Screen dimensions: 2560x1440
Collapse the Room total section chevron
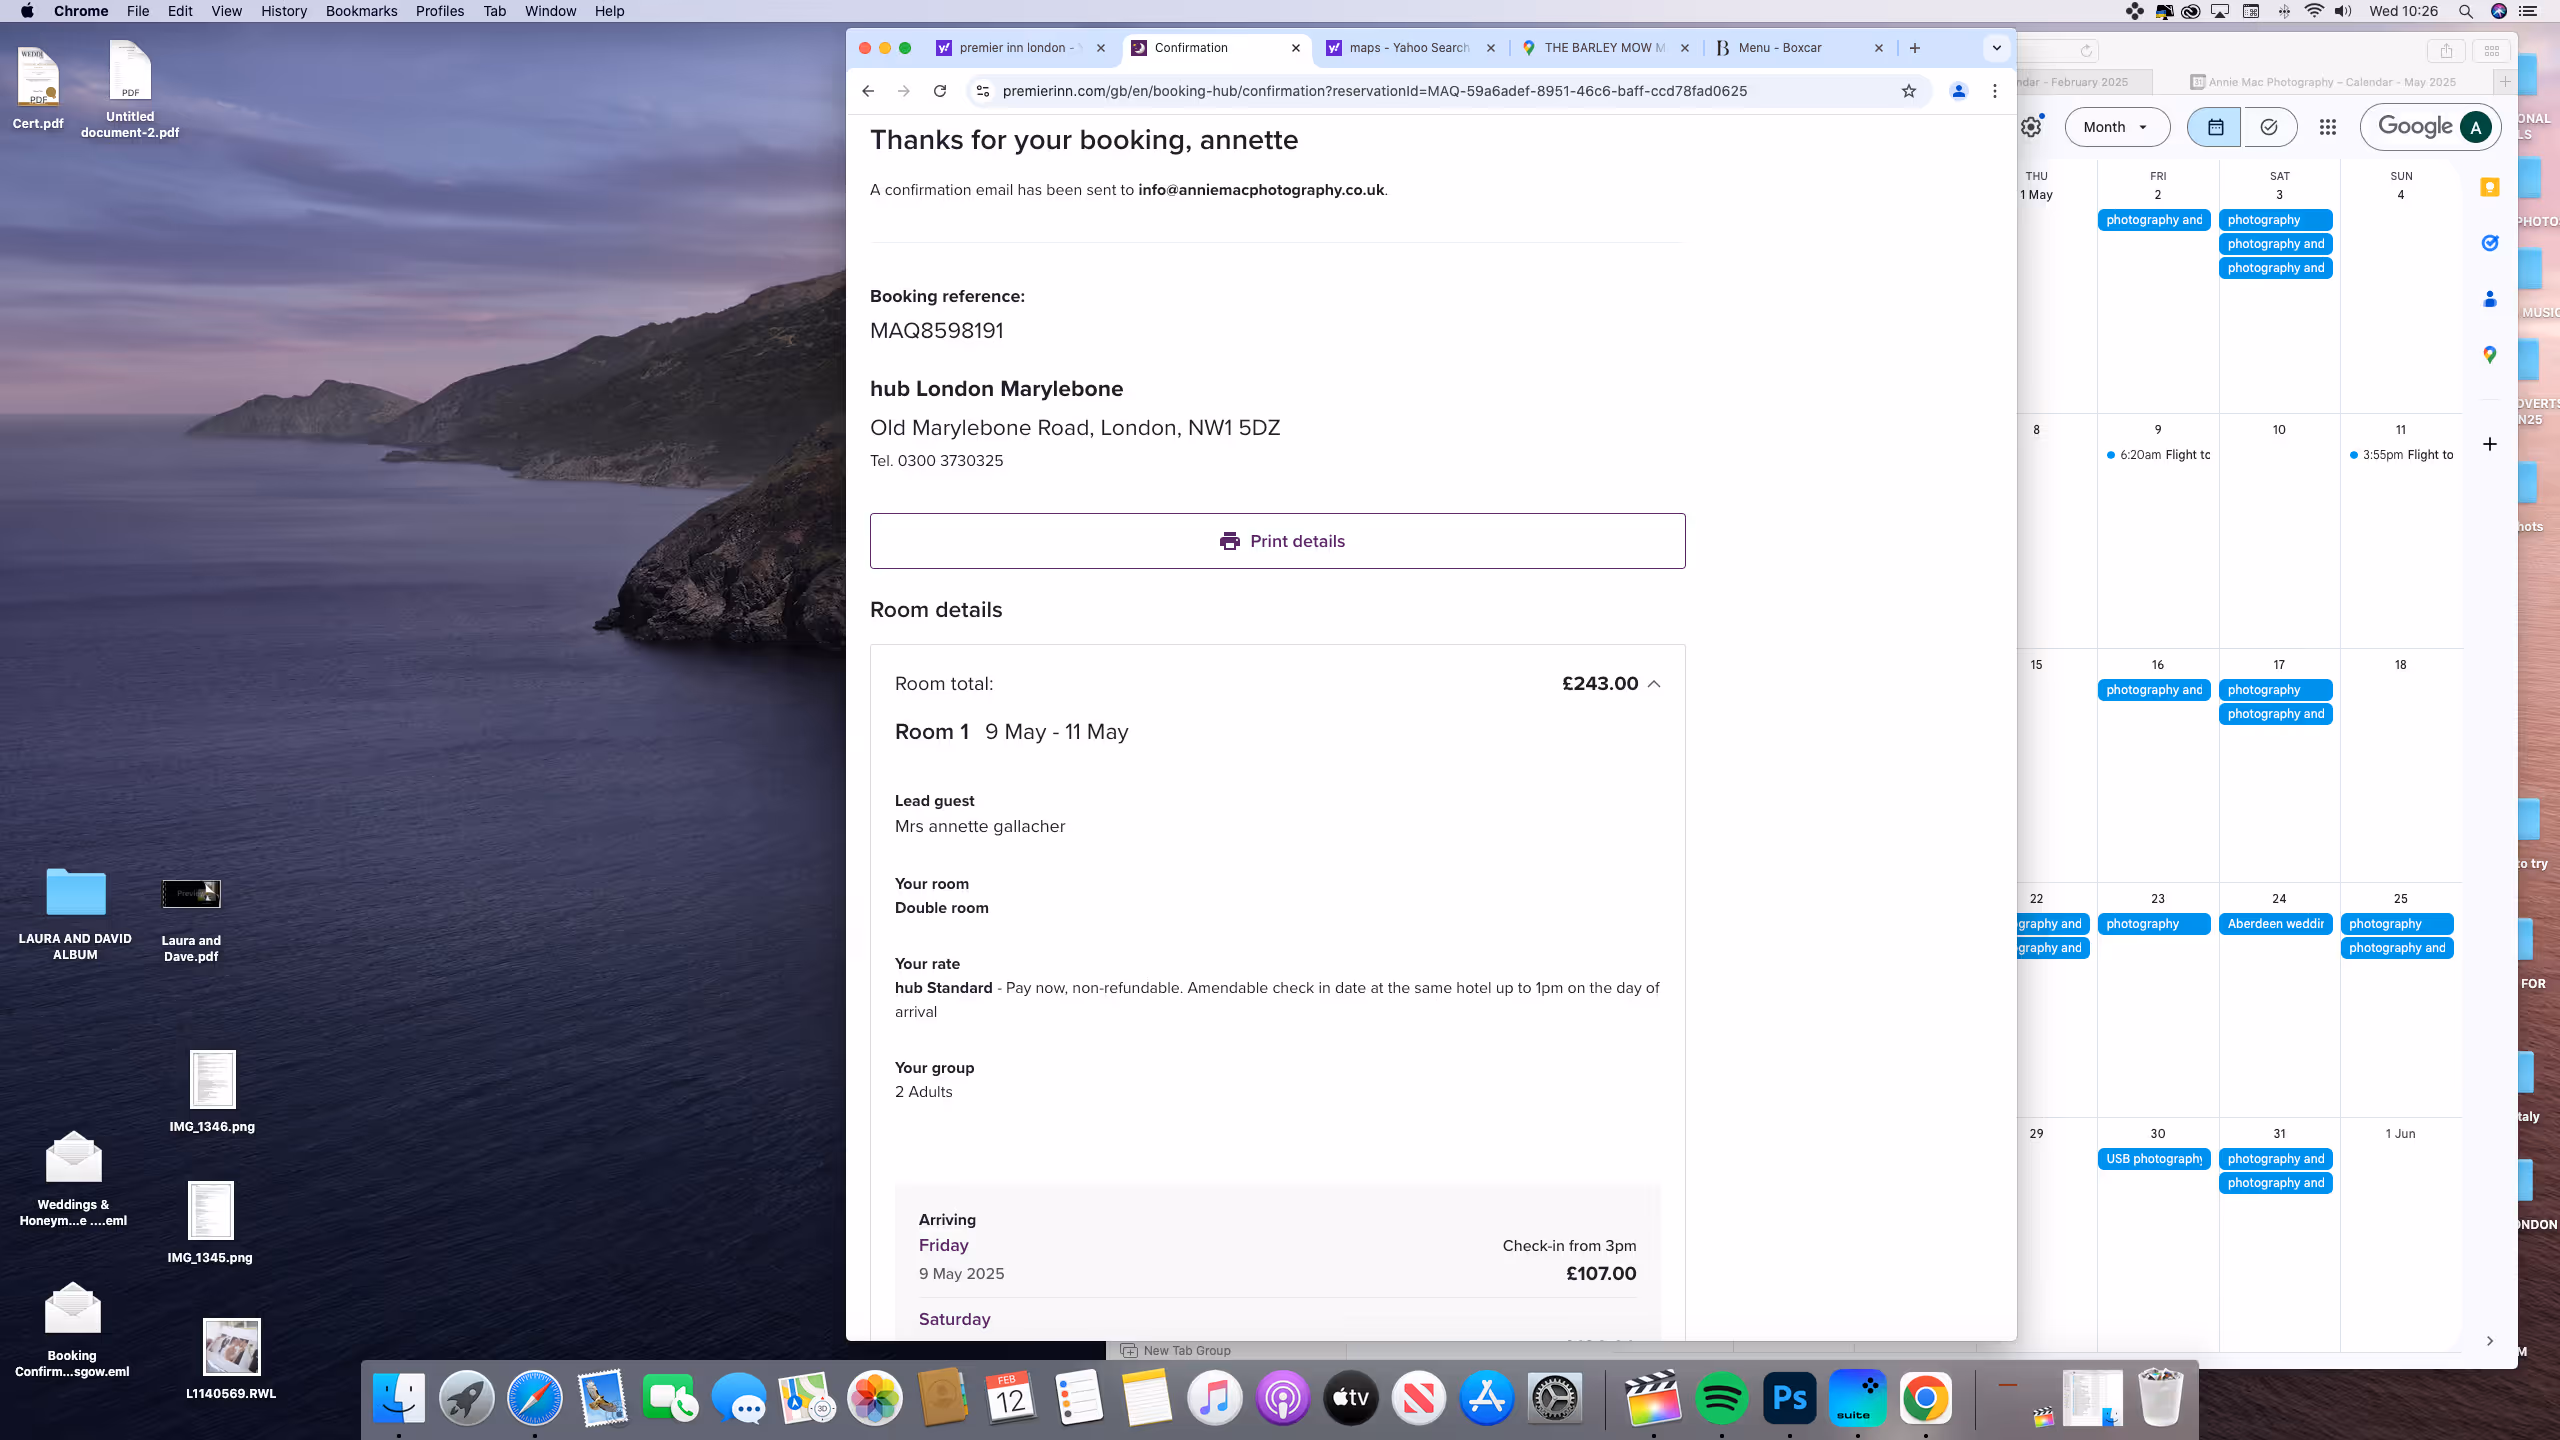click(x=1654, y=684)
